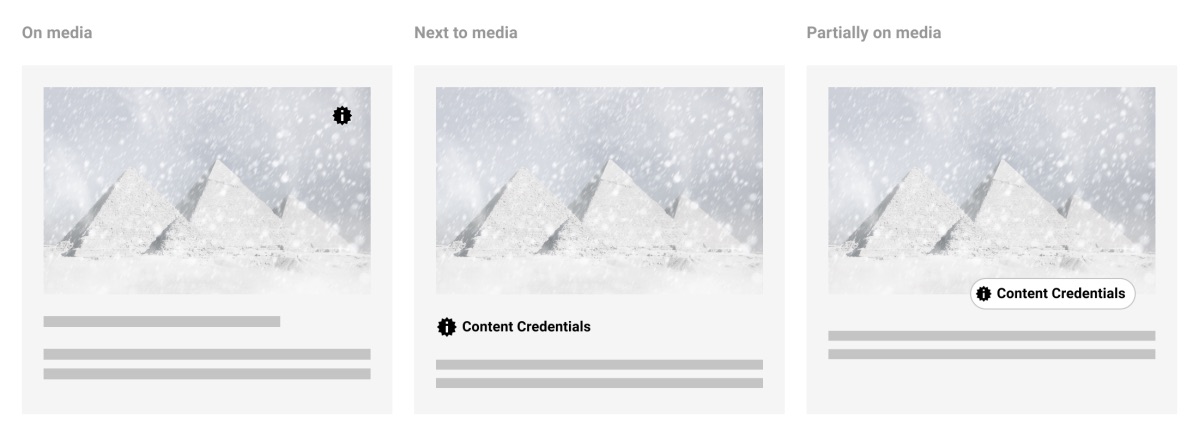Click the lower text placeholder in the Partially on media card
The height and width of the screenshot is (436, 1199).
coord(991,354)
